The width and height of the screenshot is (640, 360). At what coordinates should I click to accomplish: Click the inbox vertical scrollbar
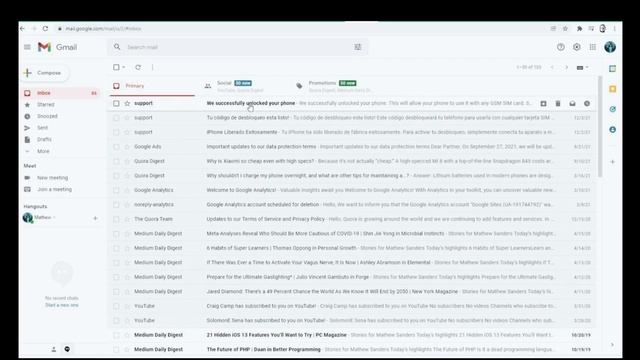coord(600,127)
